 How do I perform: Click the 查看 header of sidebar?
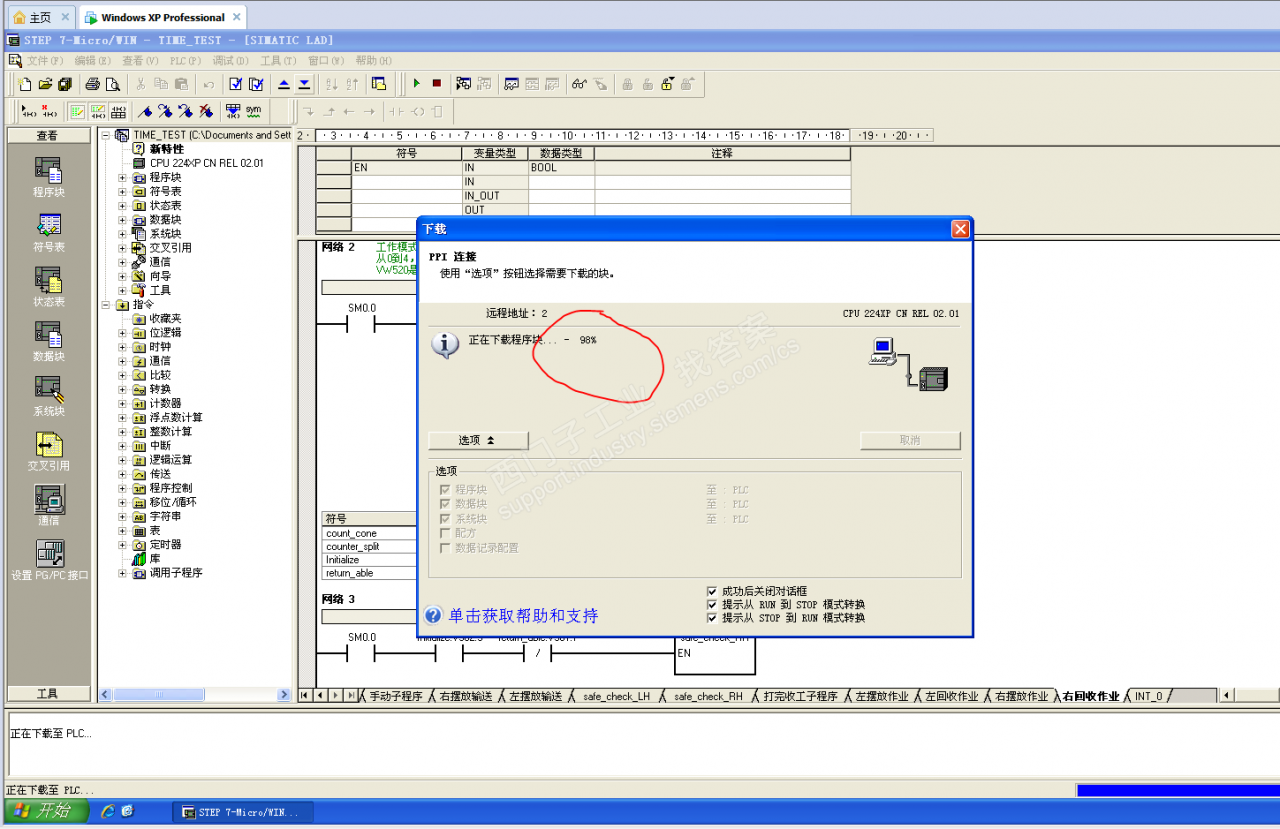[47, 135]
